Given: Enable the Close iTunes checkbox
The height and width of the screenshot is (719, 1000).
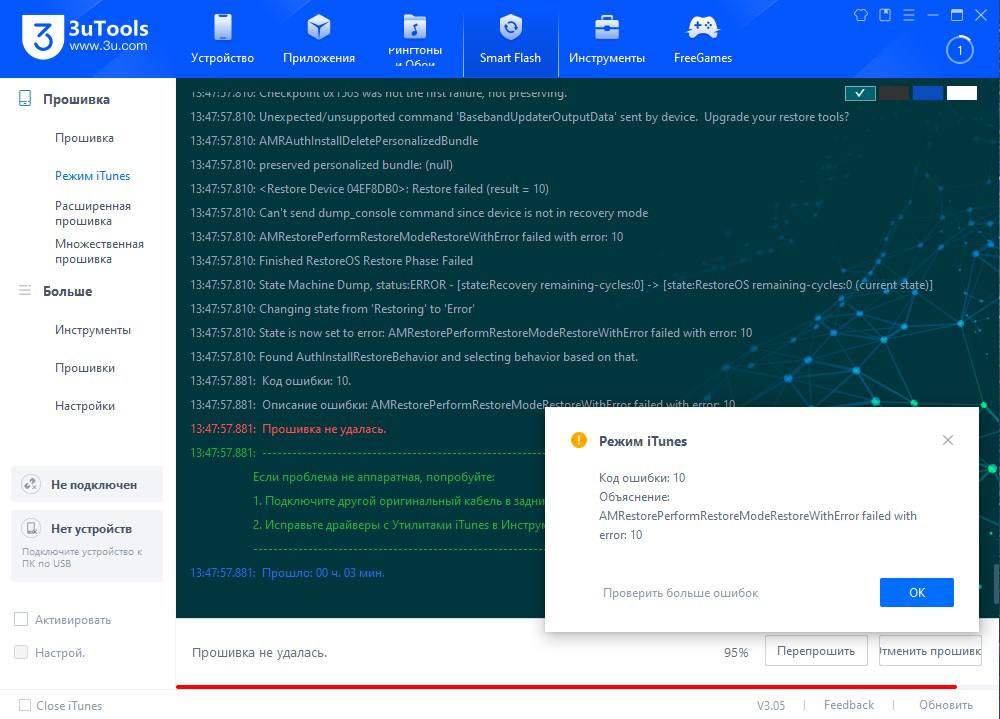Looking at the screenshot, I should [x=25, y=705].
